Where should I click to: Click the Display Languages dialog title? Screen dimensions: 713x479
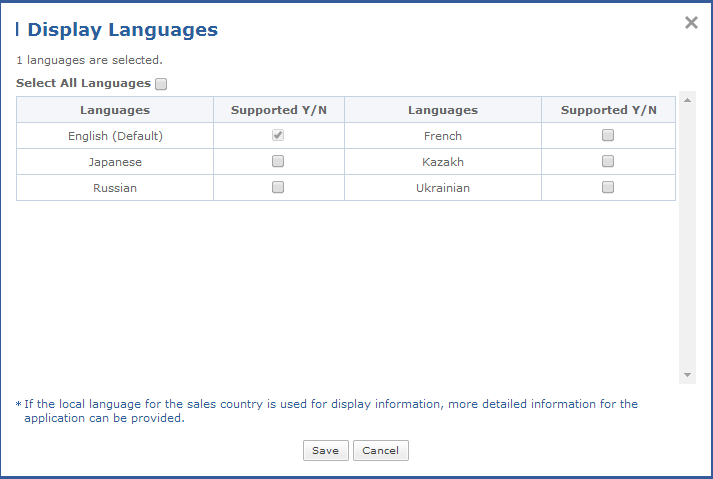point(122,30)
